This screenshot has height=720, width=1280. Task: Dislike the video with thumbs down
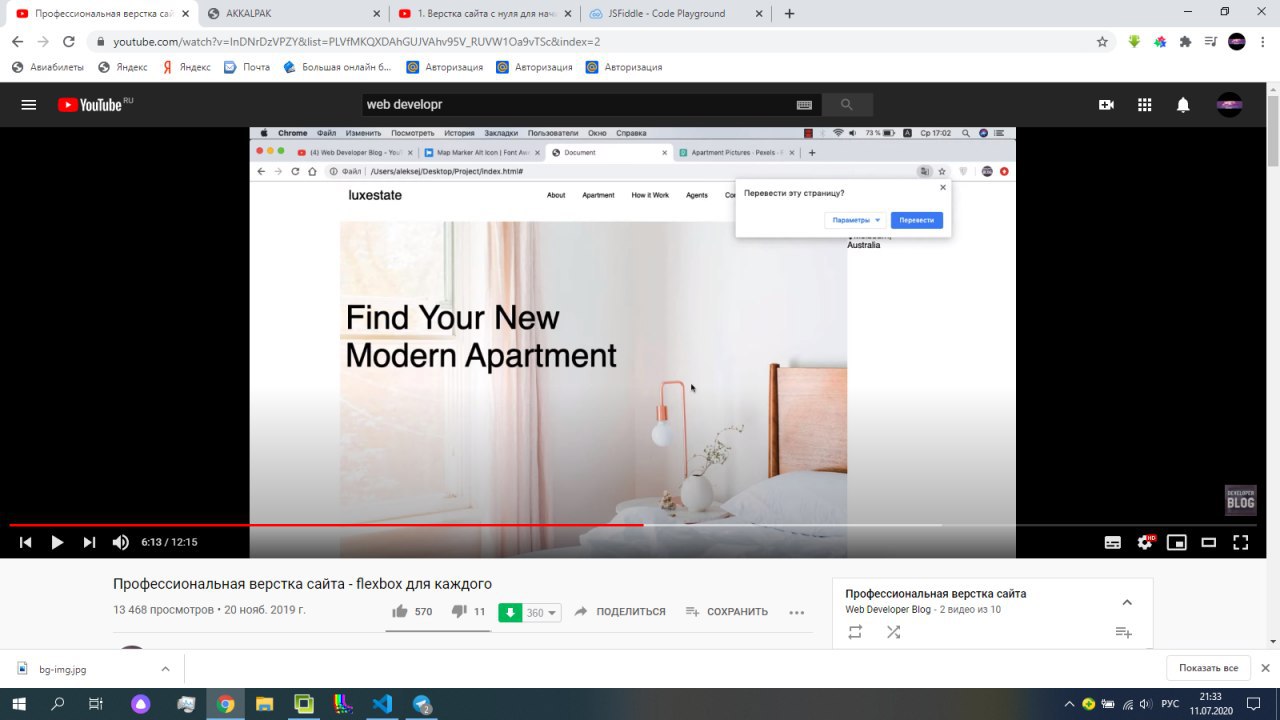pyautogui.click(x=459, y=612)
